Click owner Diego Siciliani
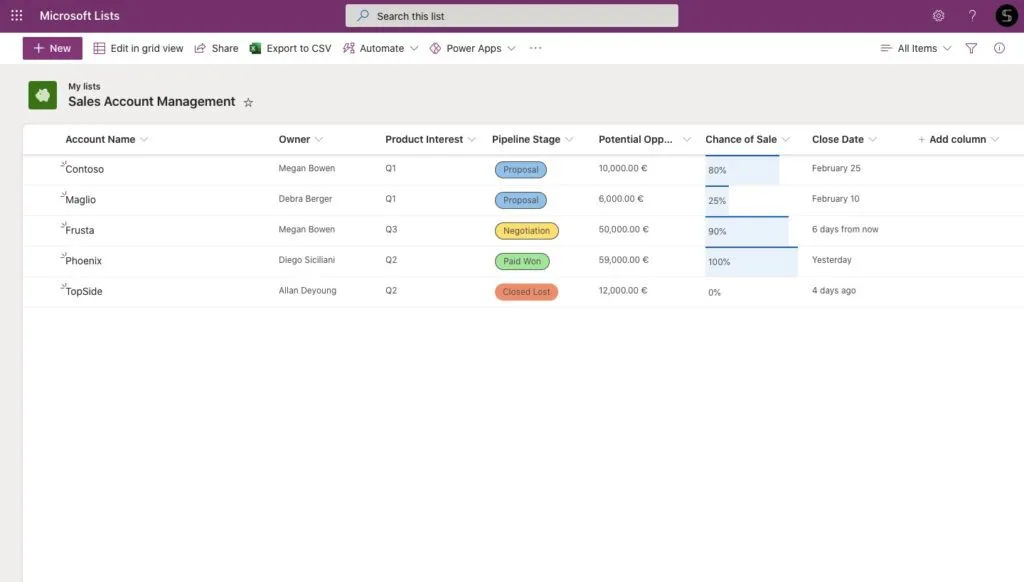The height and width of the screenshot is (582, 1024). [306, 260]
